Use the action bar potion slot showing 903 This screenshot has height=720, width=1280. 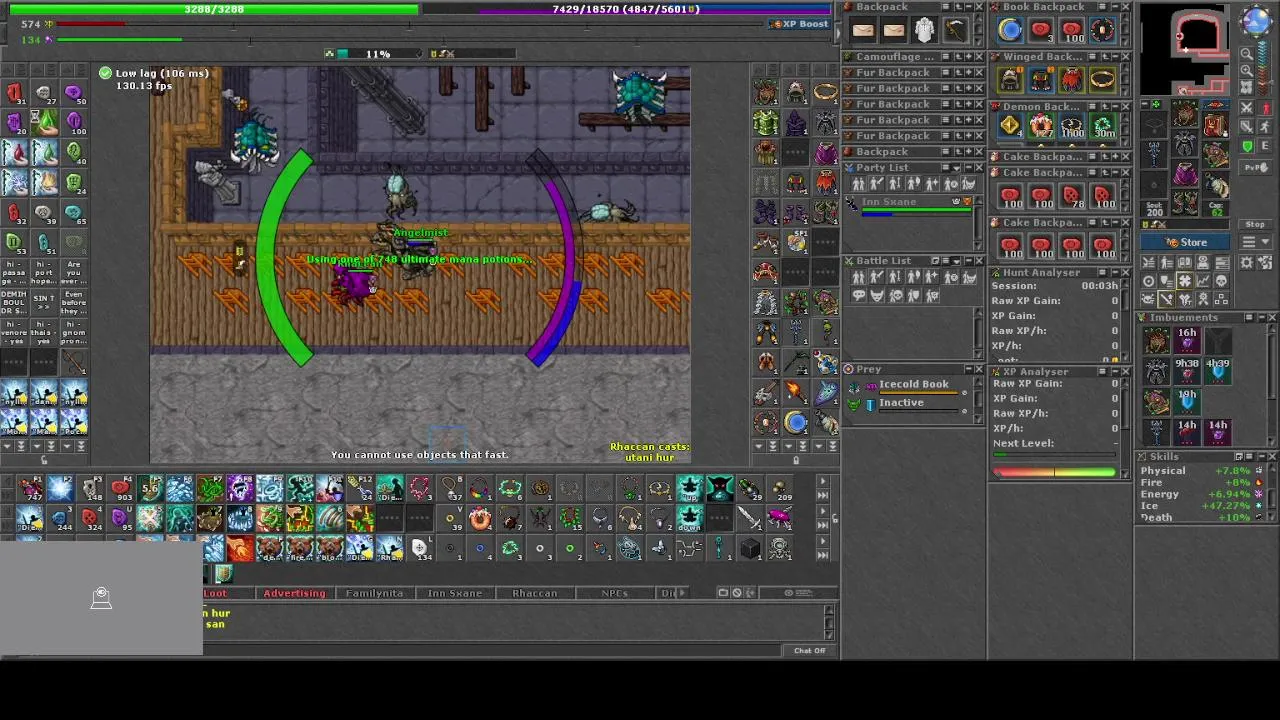(x=120, y=488)
